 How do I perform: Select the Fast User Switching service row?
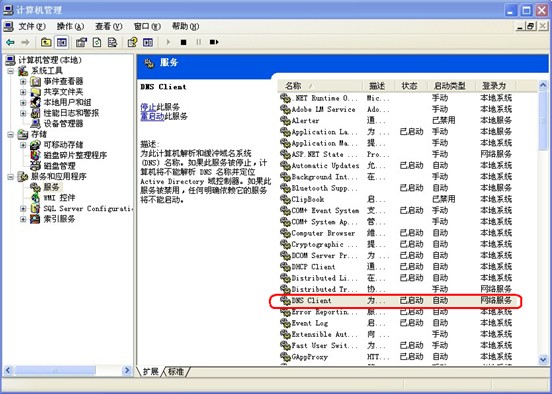point(396,346)
